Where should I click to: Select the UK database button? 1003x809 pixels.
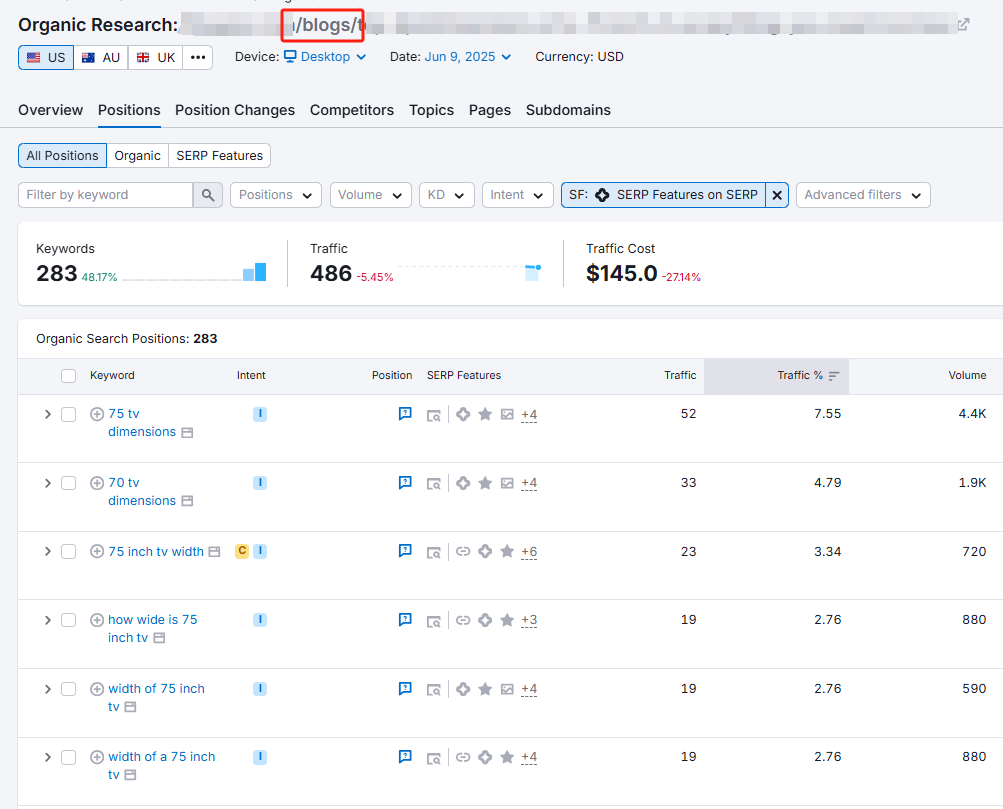coord(156,57)
